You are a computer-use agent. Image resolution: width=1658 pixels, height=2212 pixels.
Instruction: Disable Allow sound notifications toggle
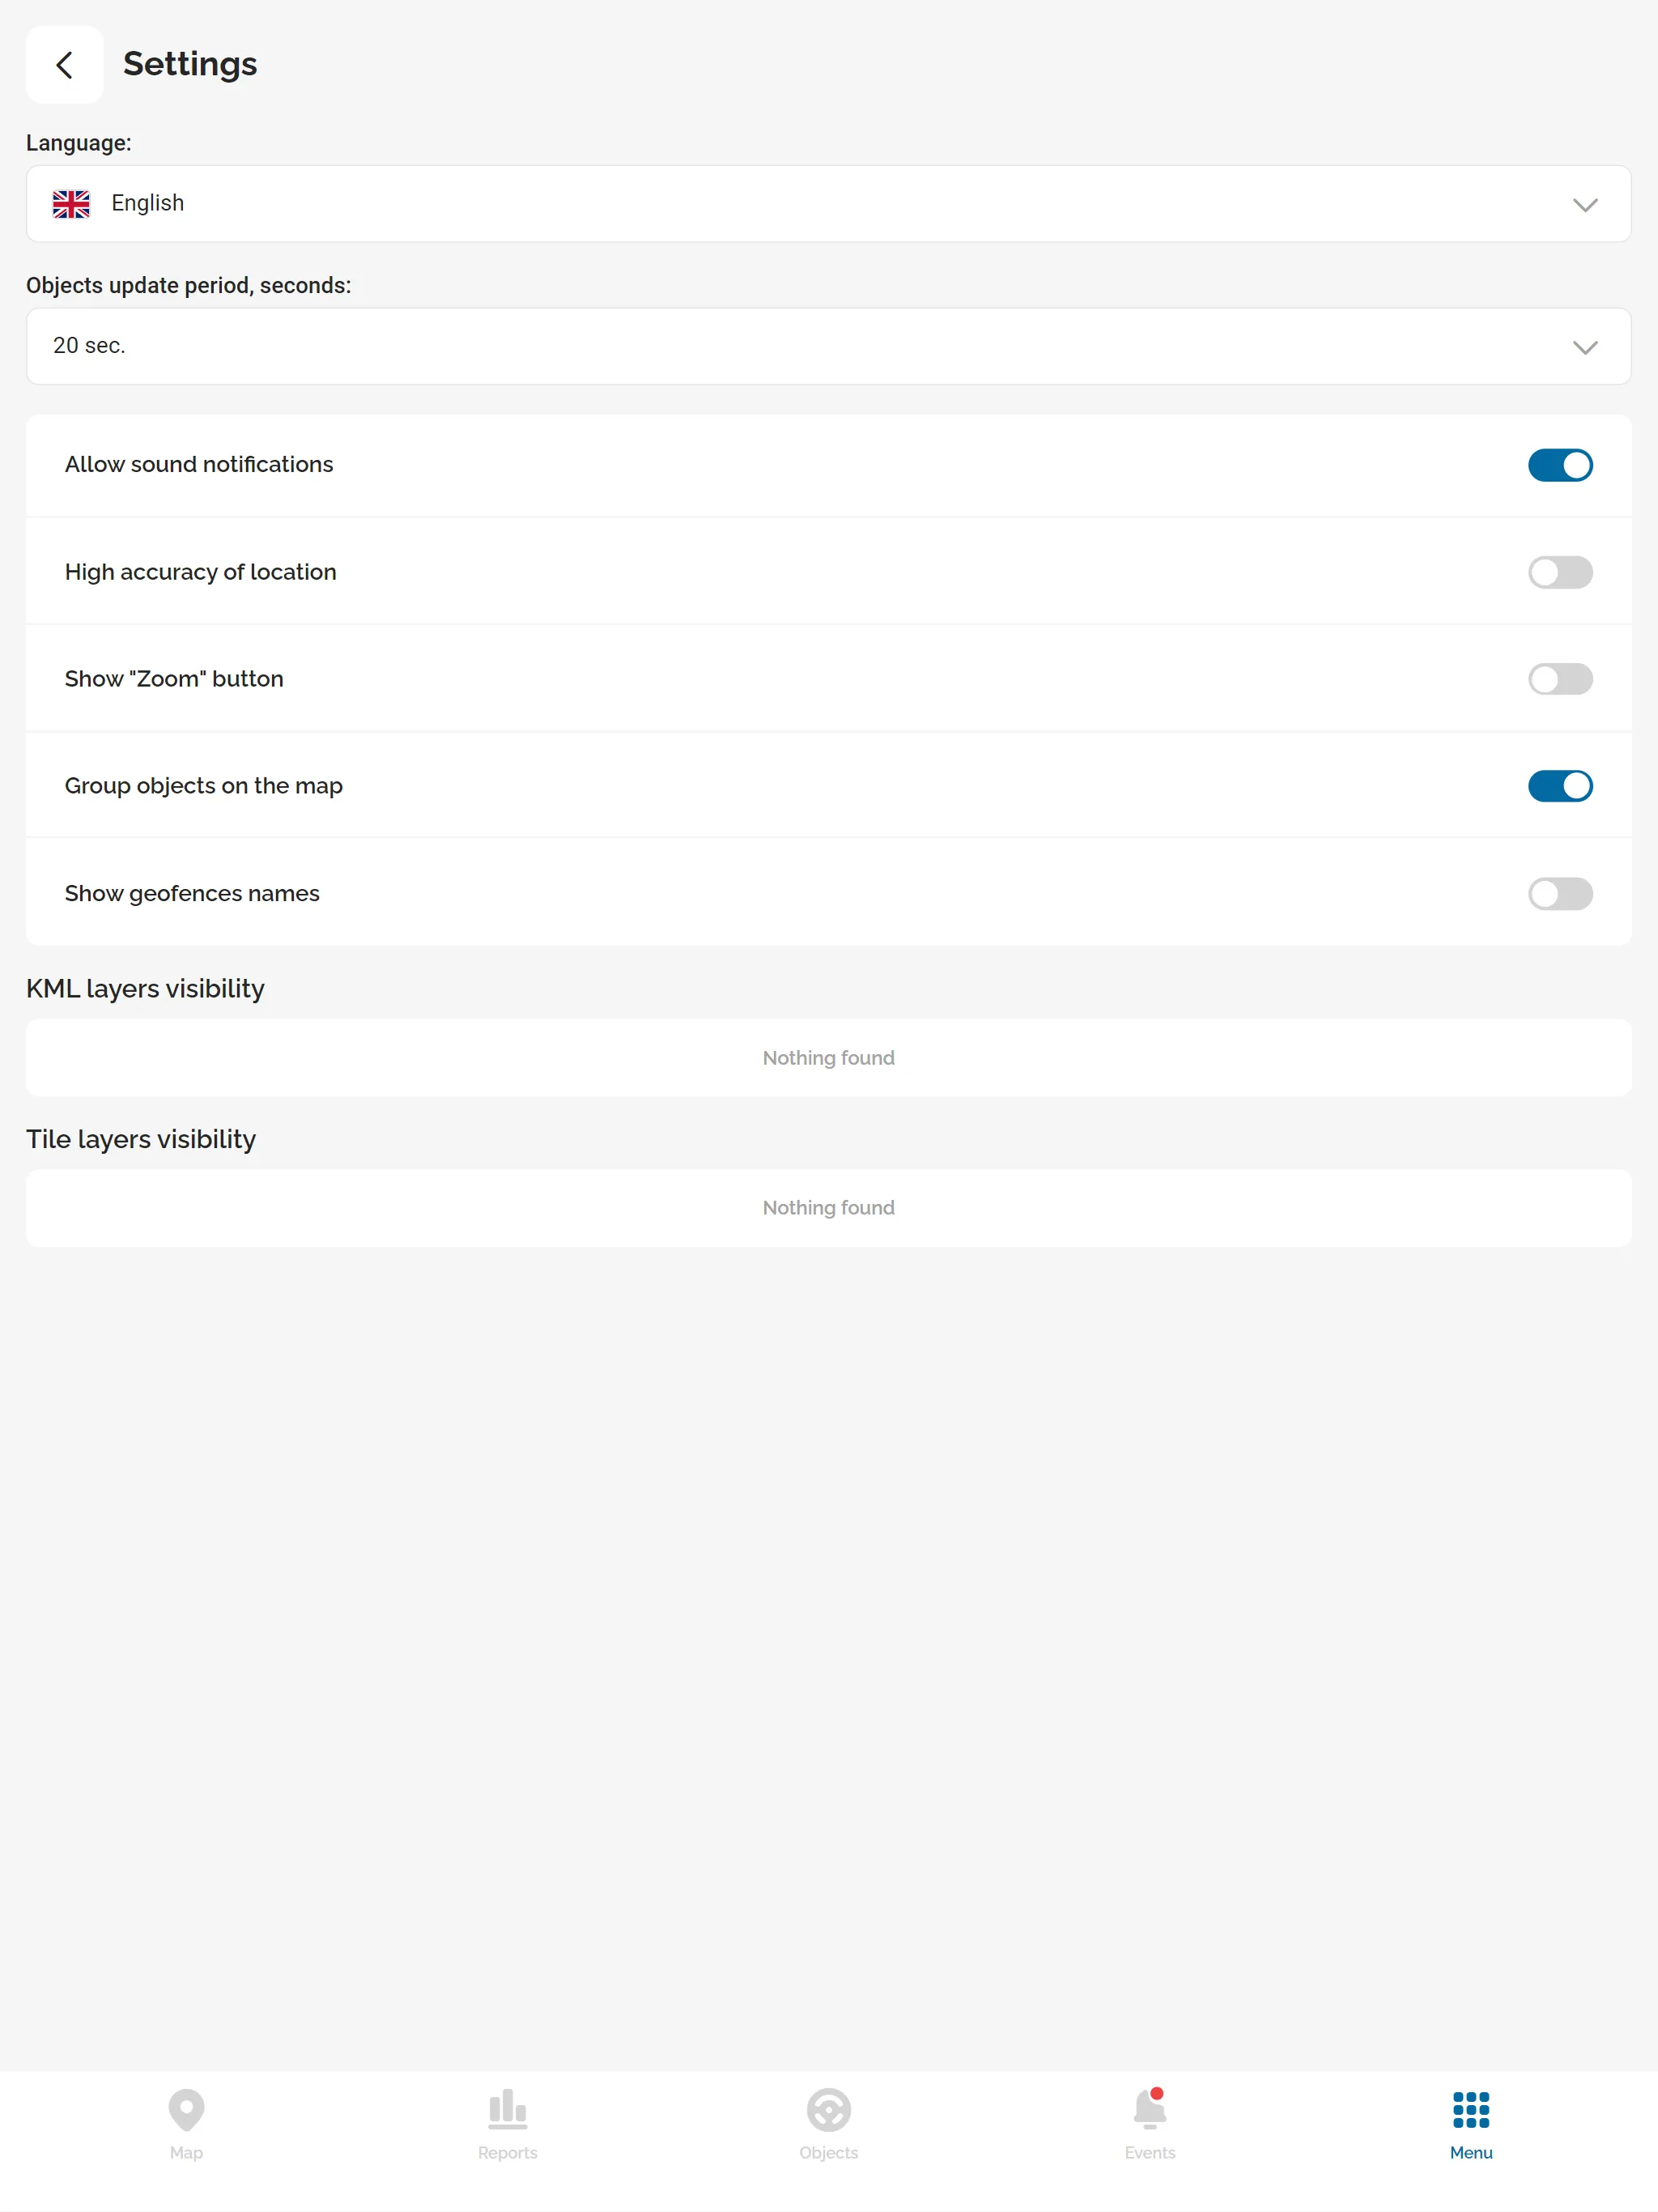(1559, 465)
